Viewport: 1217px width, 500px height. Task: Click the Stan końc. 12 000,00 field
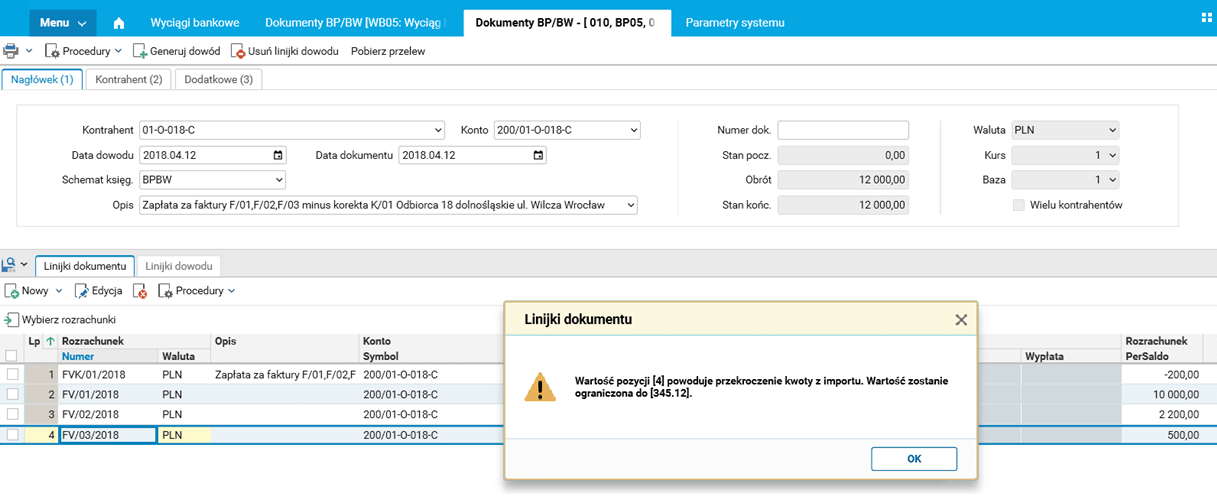tap(843, 205)
